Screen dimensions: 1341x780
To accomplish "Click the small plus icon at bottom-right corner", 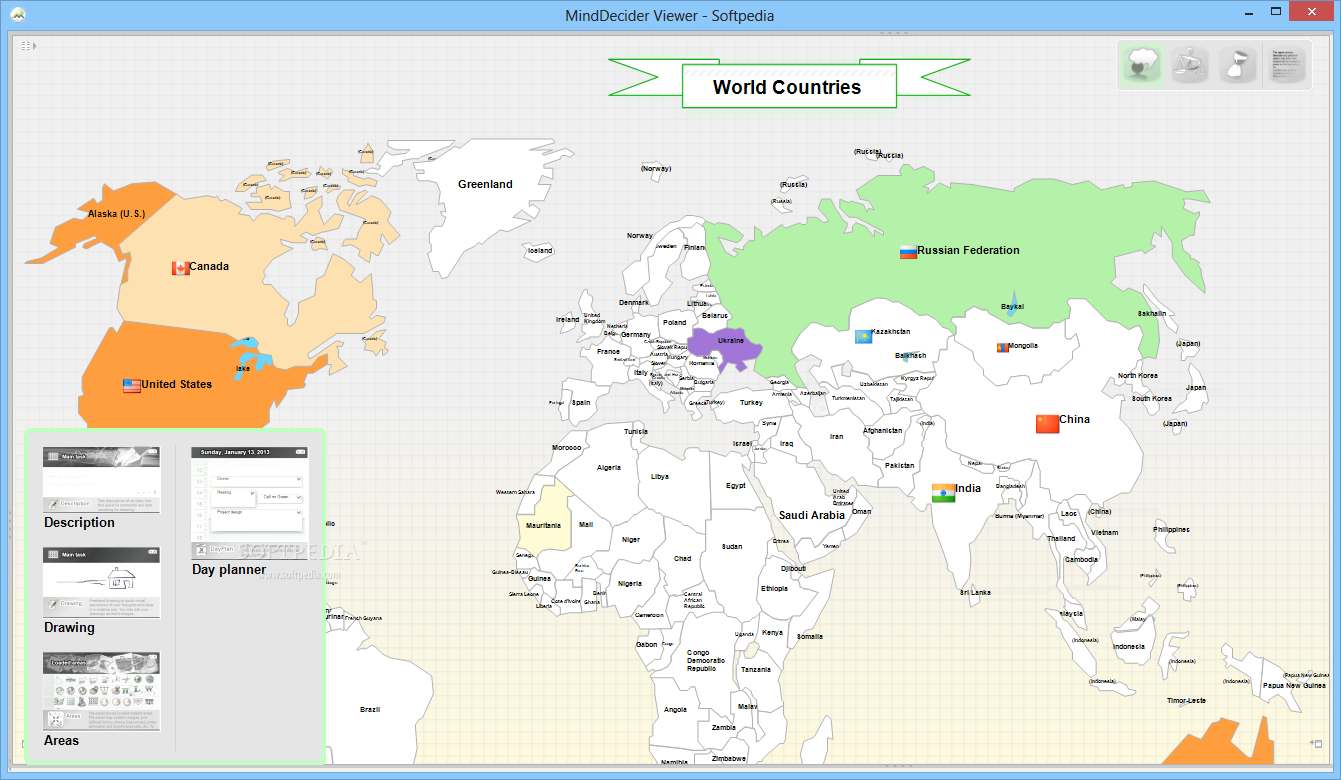I will pos(1317,743).
